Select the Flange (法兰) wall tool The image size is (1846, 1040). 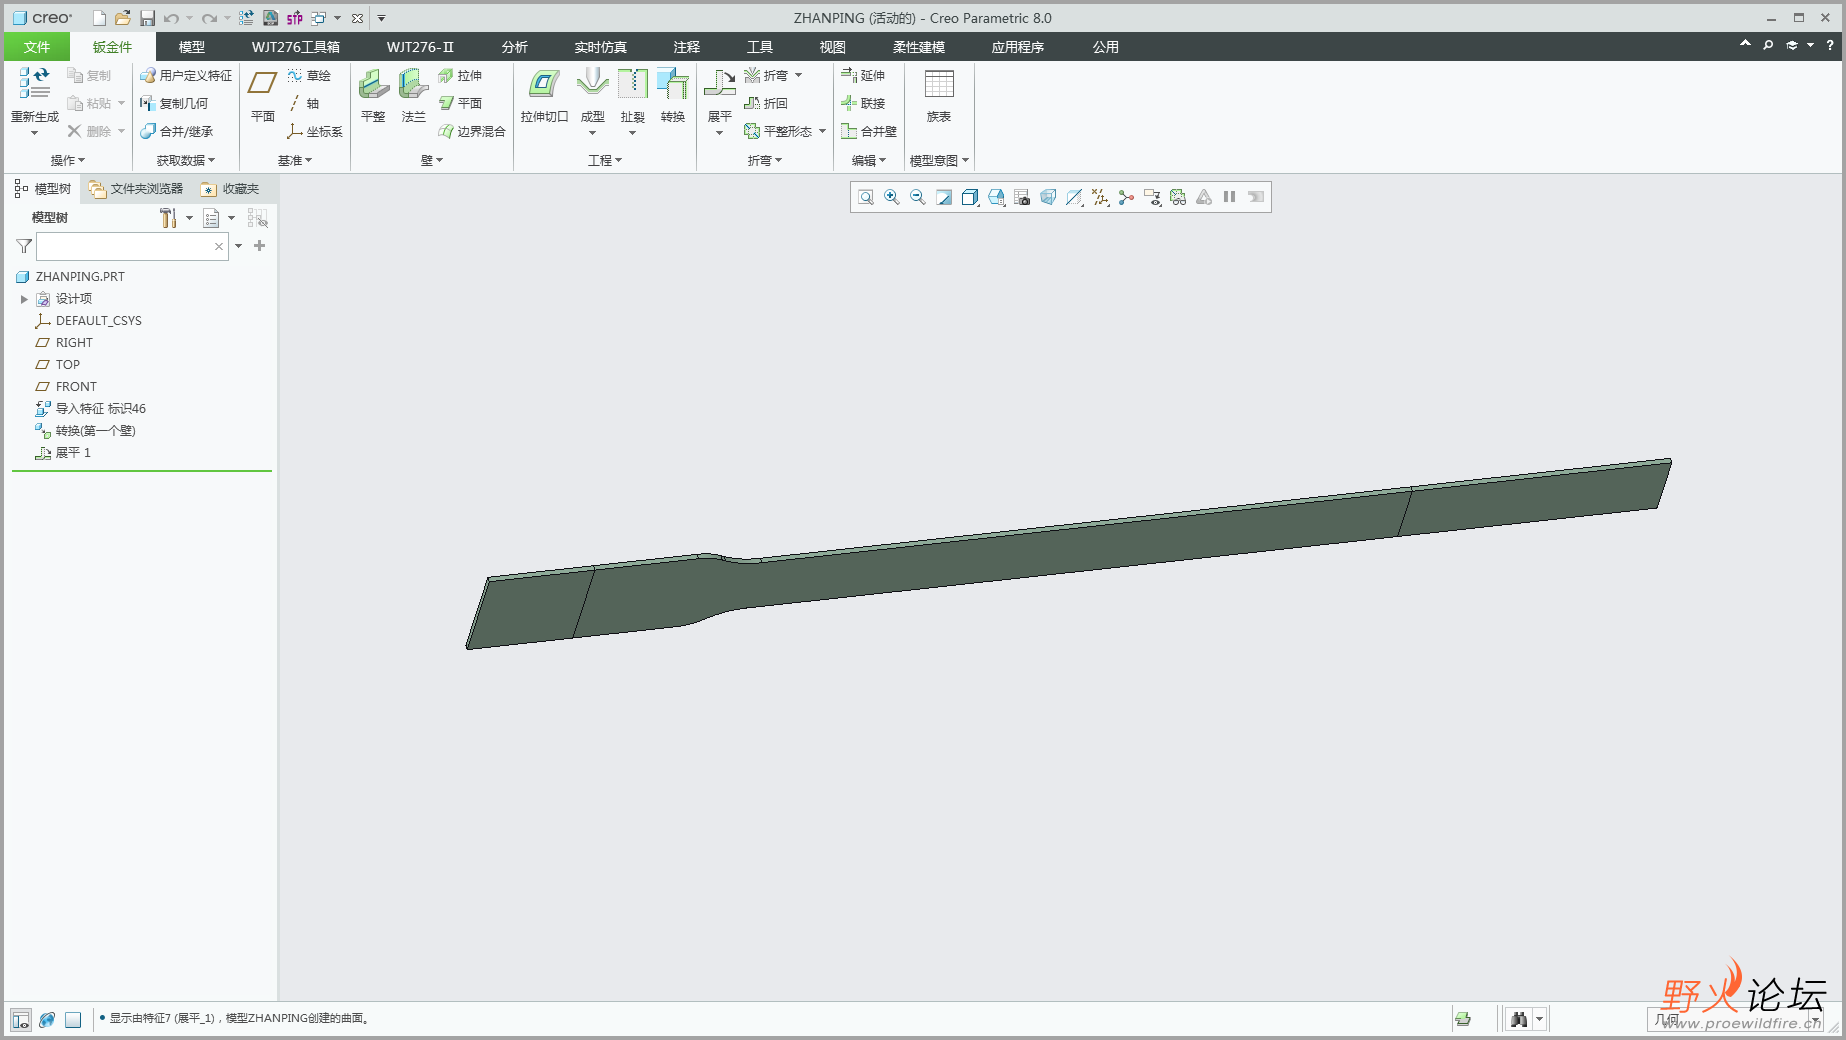click(413, 95)
